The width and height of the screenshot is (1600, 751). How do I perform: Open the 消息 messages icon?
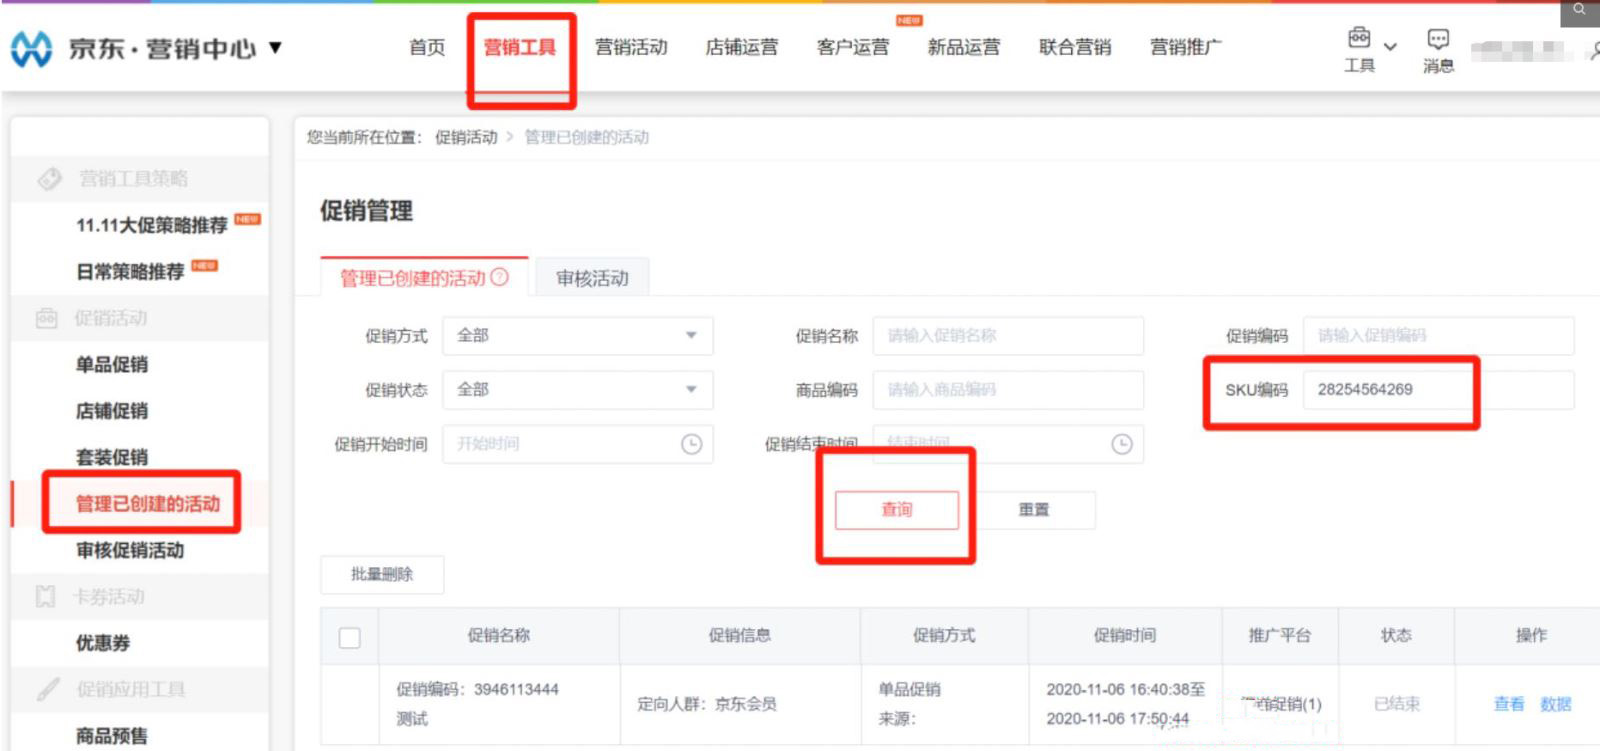click(1438, 39)
